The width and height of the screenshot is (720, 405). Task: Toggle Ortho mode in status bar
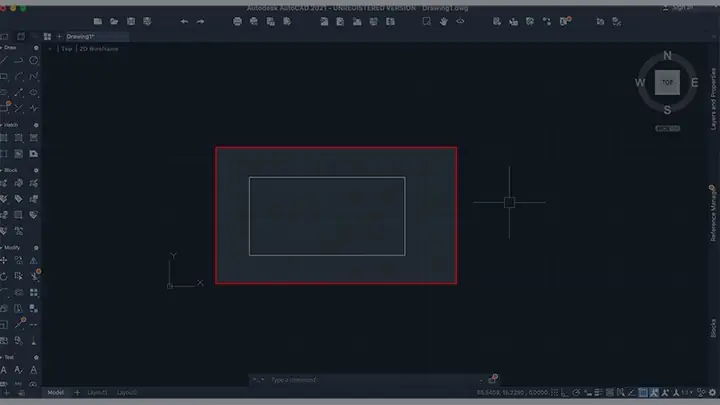pyautogui.click(x=565, y=393)
